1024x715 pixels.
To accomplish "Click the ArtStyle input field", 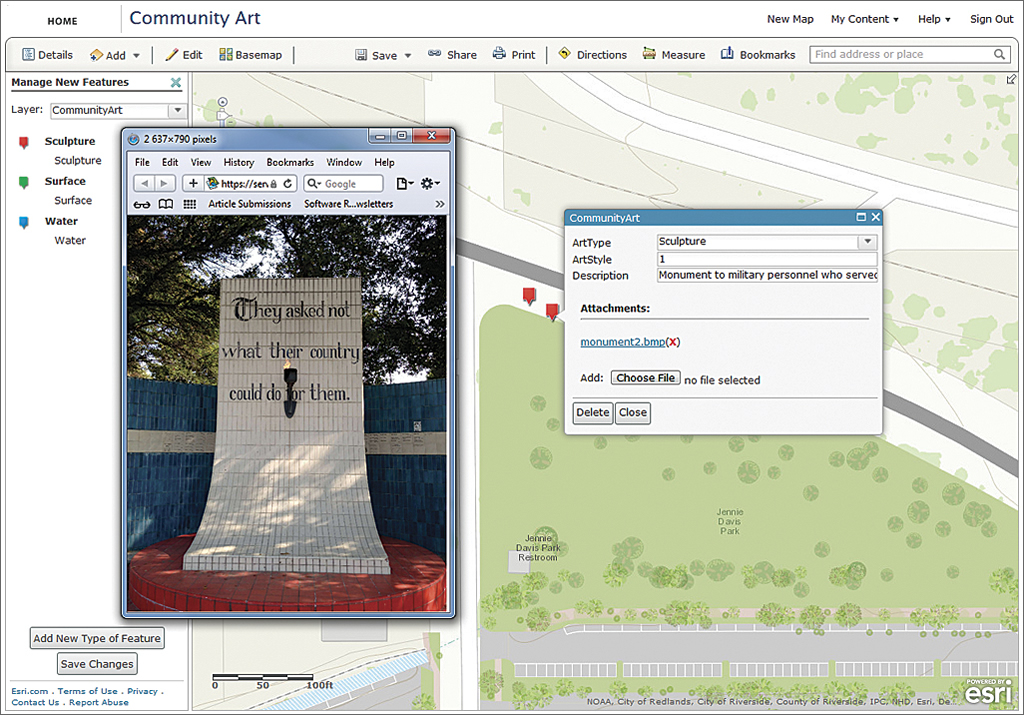I will pos(767,259).
